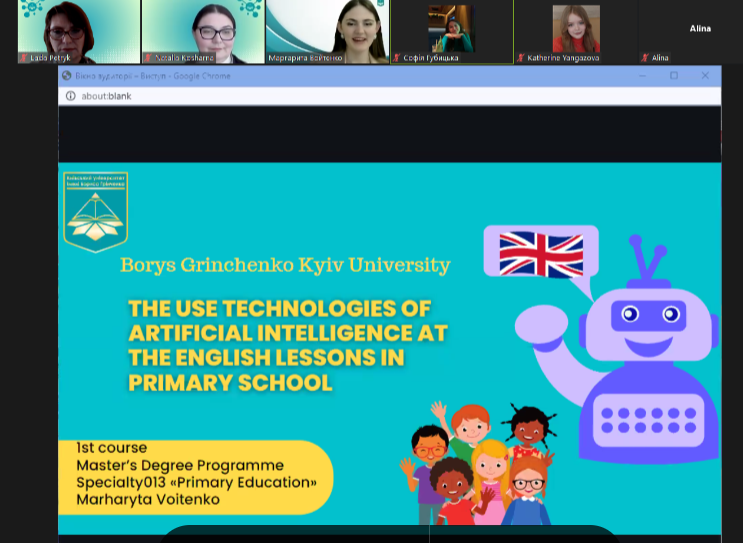Click the muted mic icon beside Lazia Petryk
This screenshot has height=543, width=743.
pos(24,58)
